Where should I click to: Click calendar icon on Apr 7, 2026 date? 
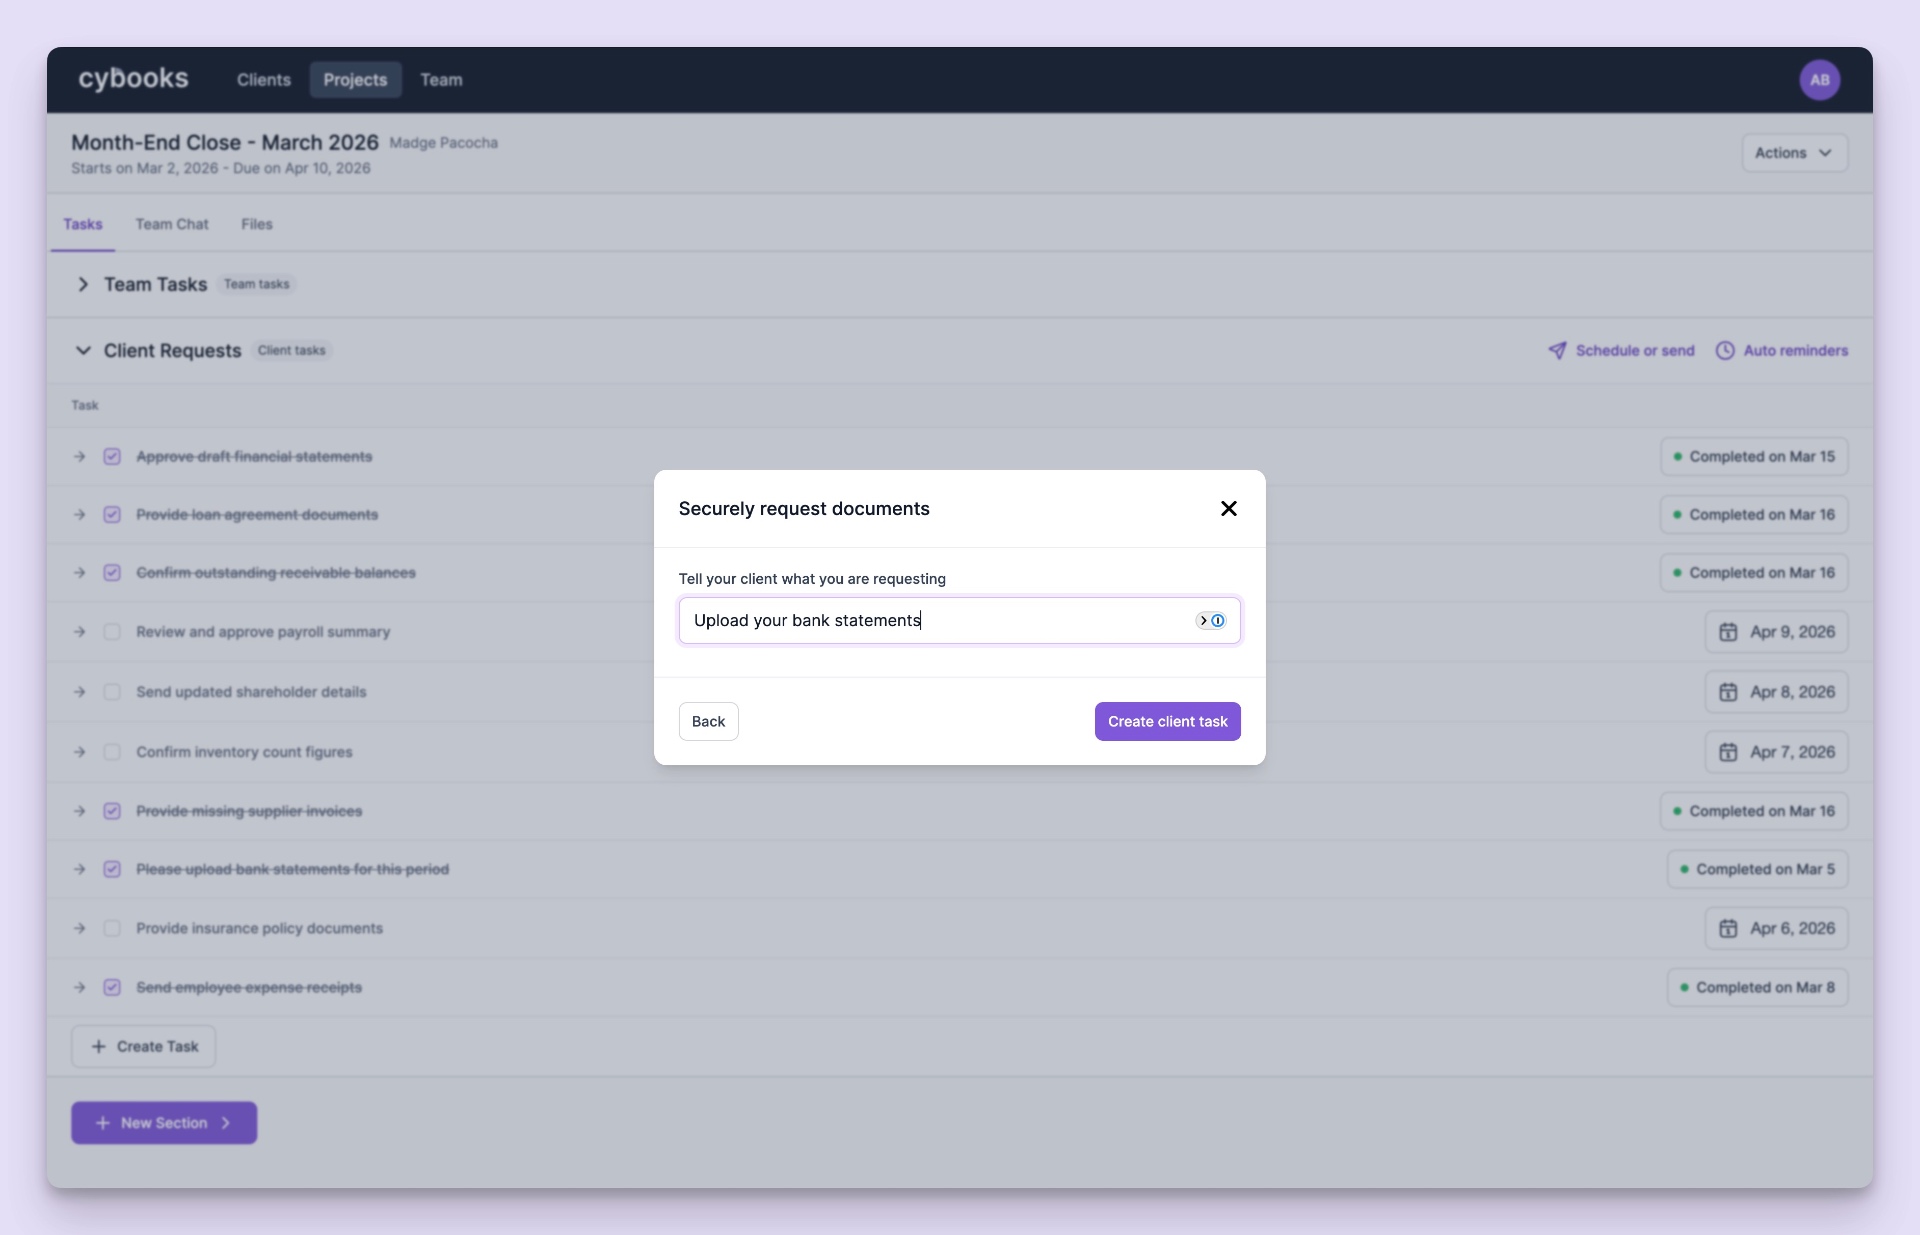click(x=1728, y=752)
